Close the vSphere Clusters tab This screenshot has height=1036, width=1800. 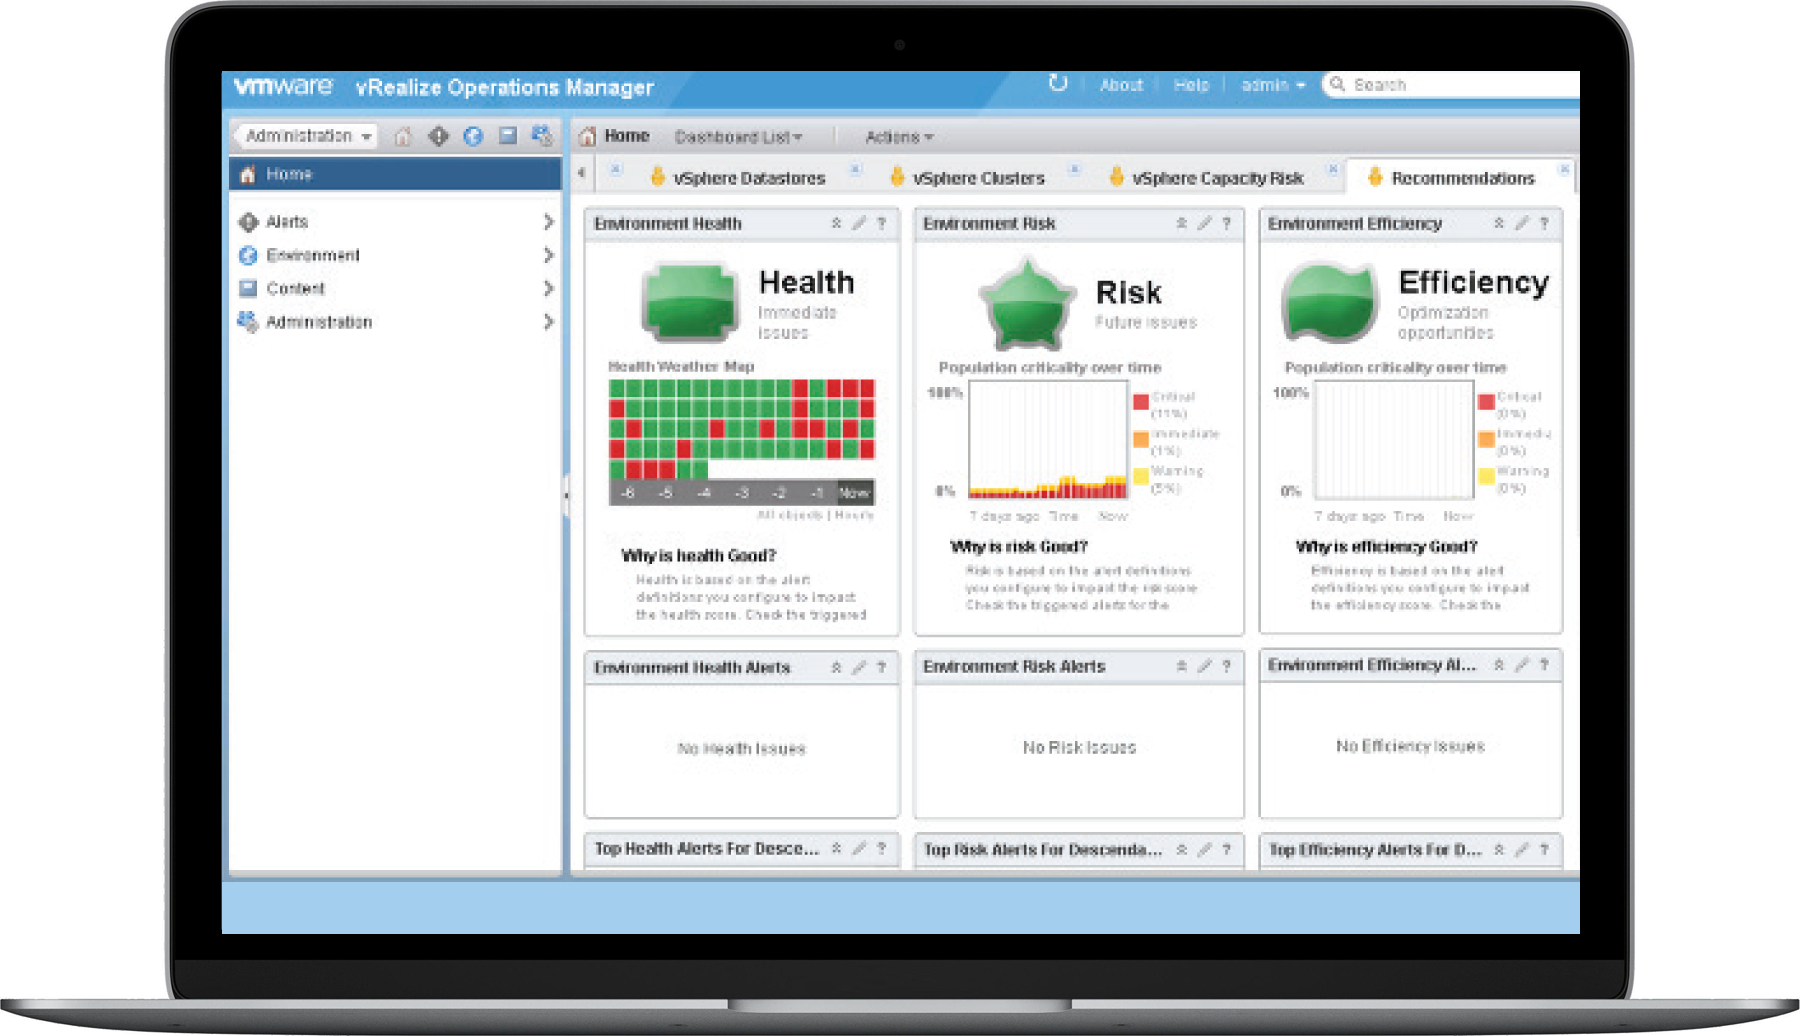coord(1074,169)
